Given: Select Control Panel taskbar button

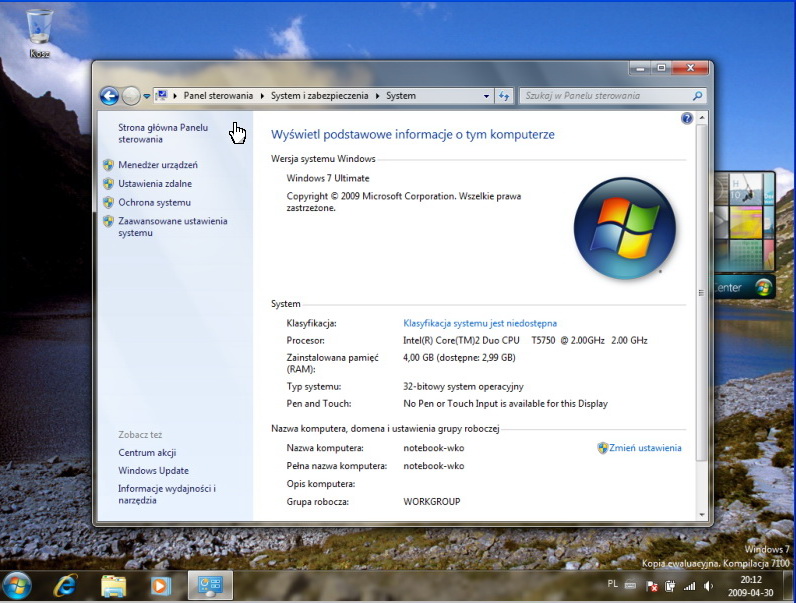Looking at the screenshot, I should click(210, 585).
